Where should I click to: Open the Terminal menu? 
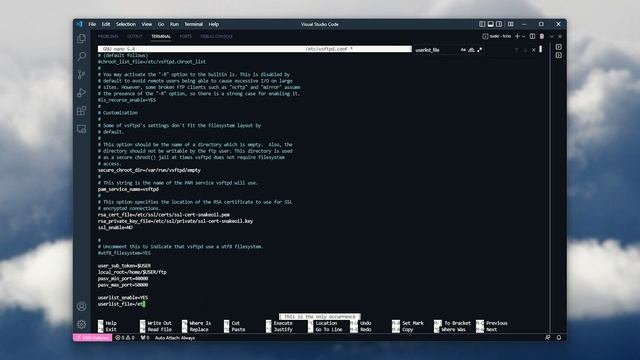(x=193, y=24)
